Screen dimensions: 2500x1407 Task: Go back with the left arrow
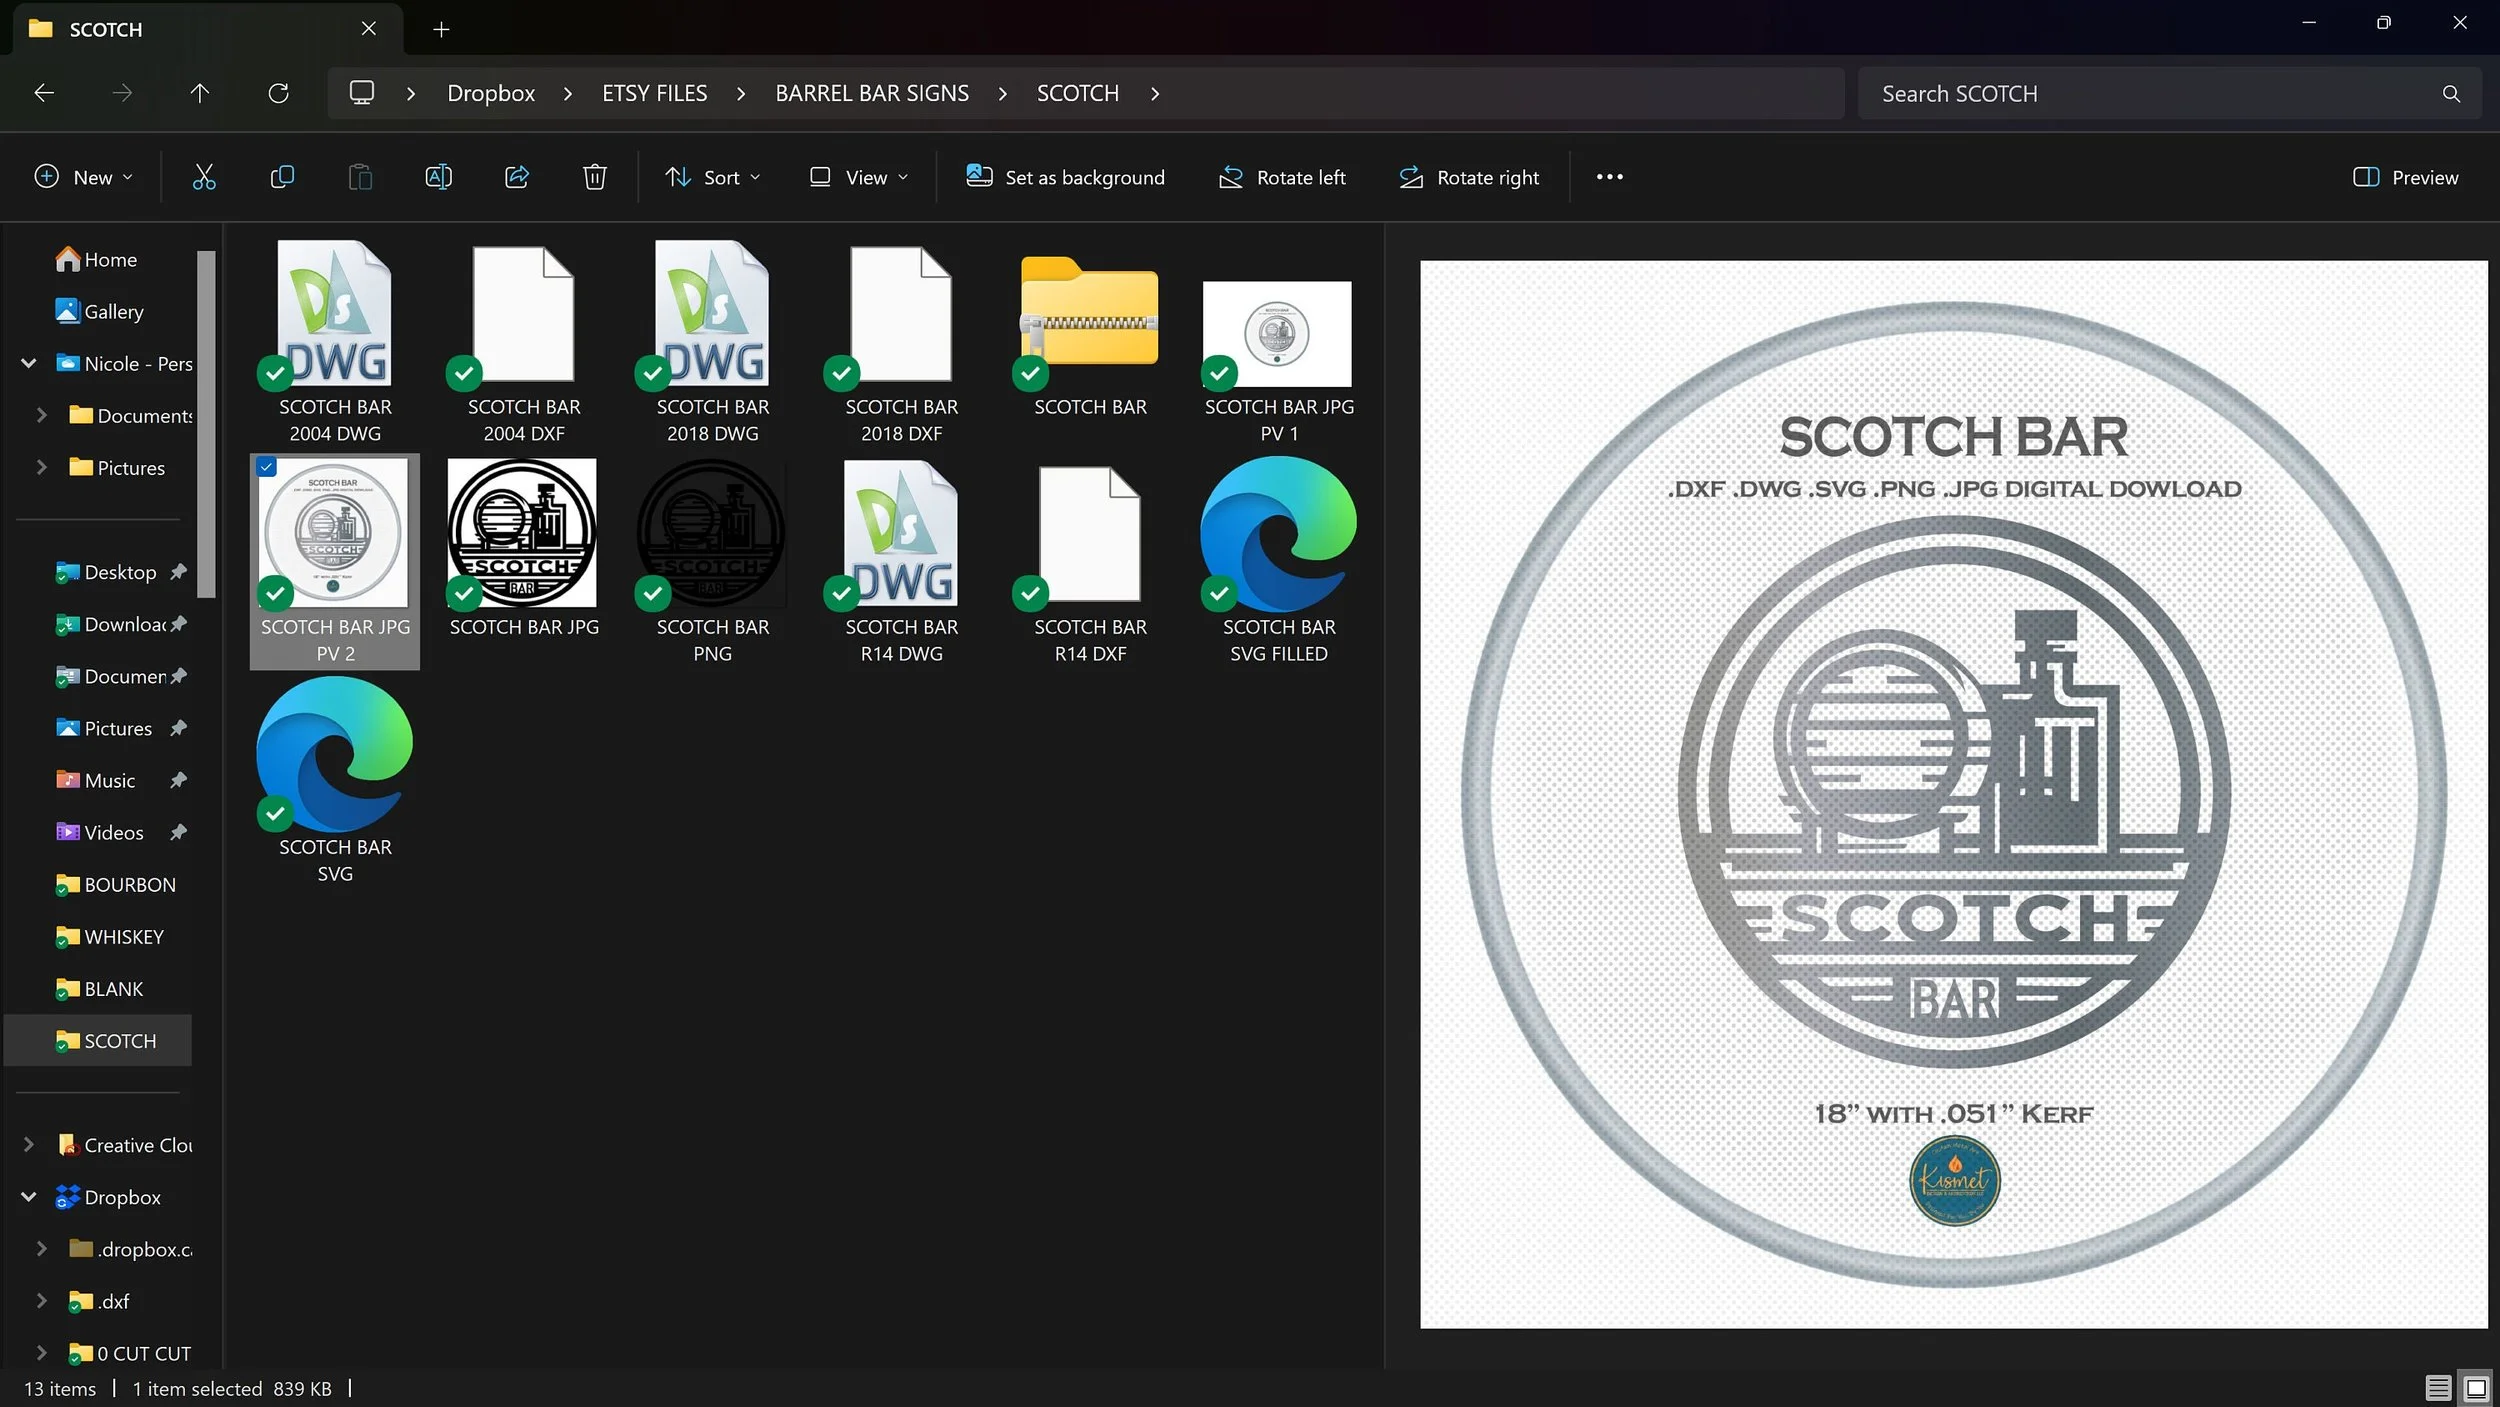pos(44,93)
